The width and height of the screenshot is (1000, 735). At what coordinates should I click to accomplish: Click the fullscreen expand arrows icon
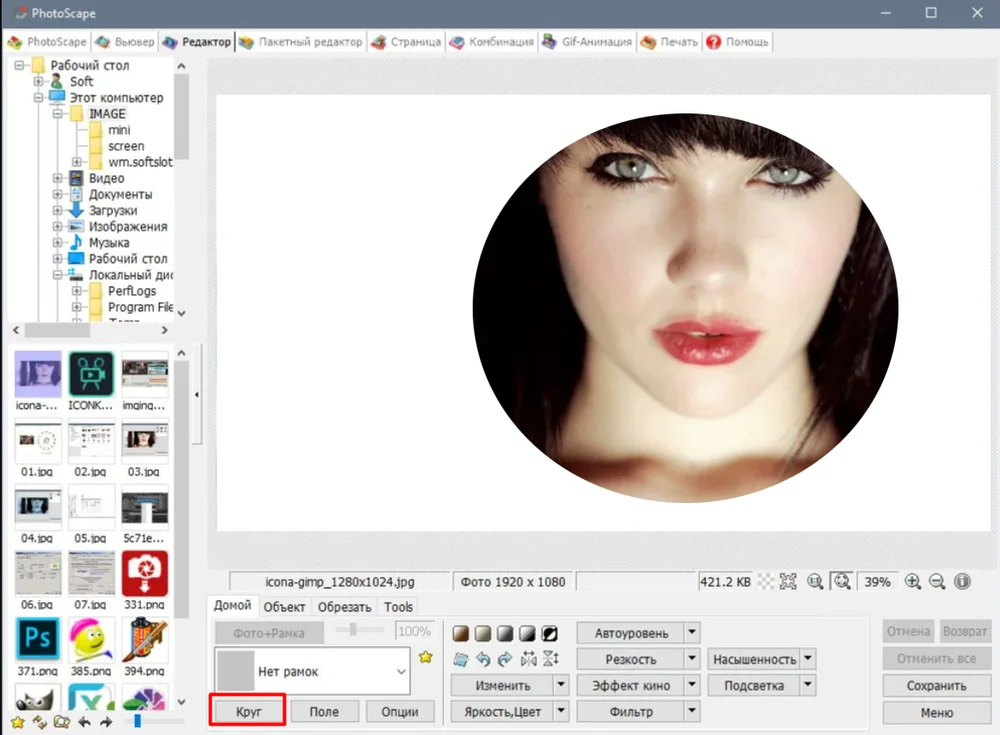coord(788,581)
